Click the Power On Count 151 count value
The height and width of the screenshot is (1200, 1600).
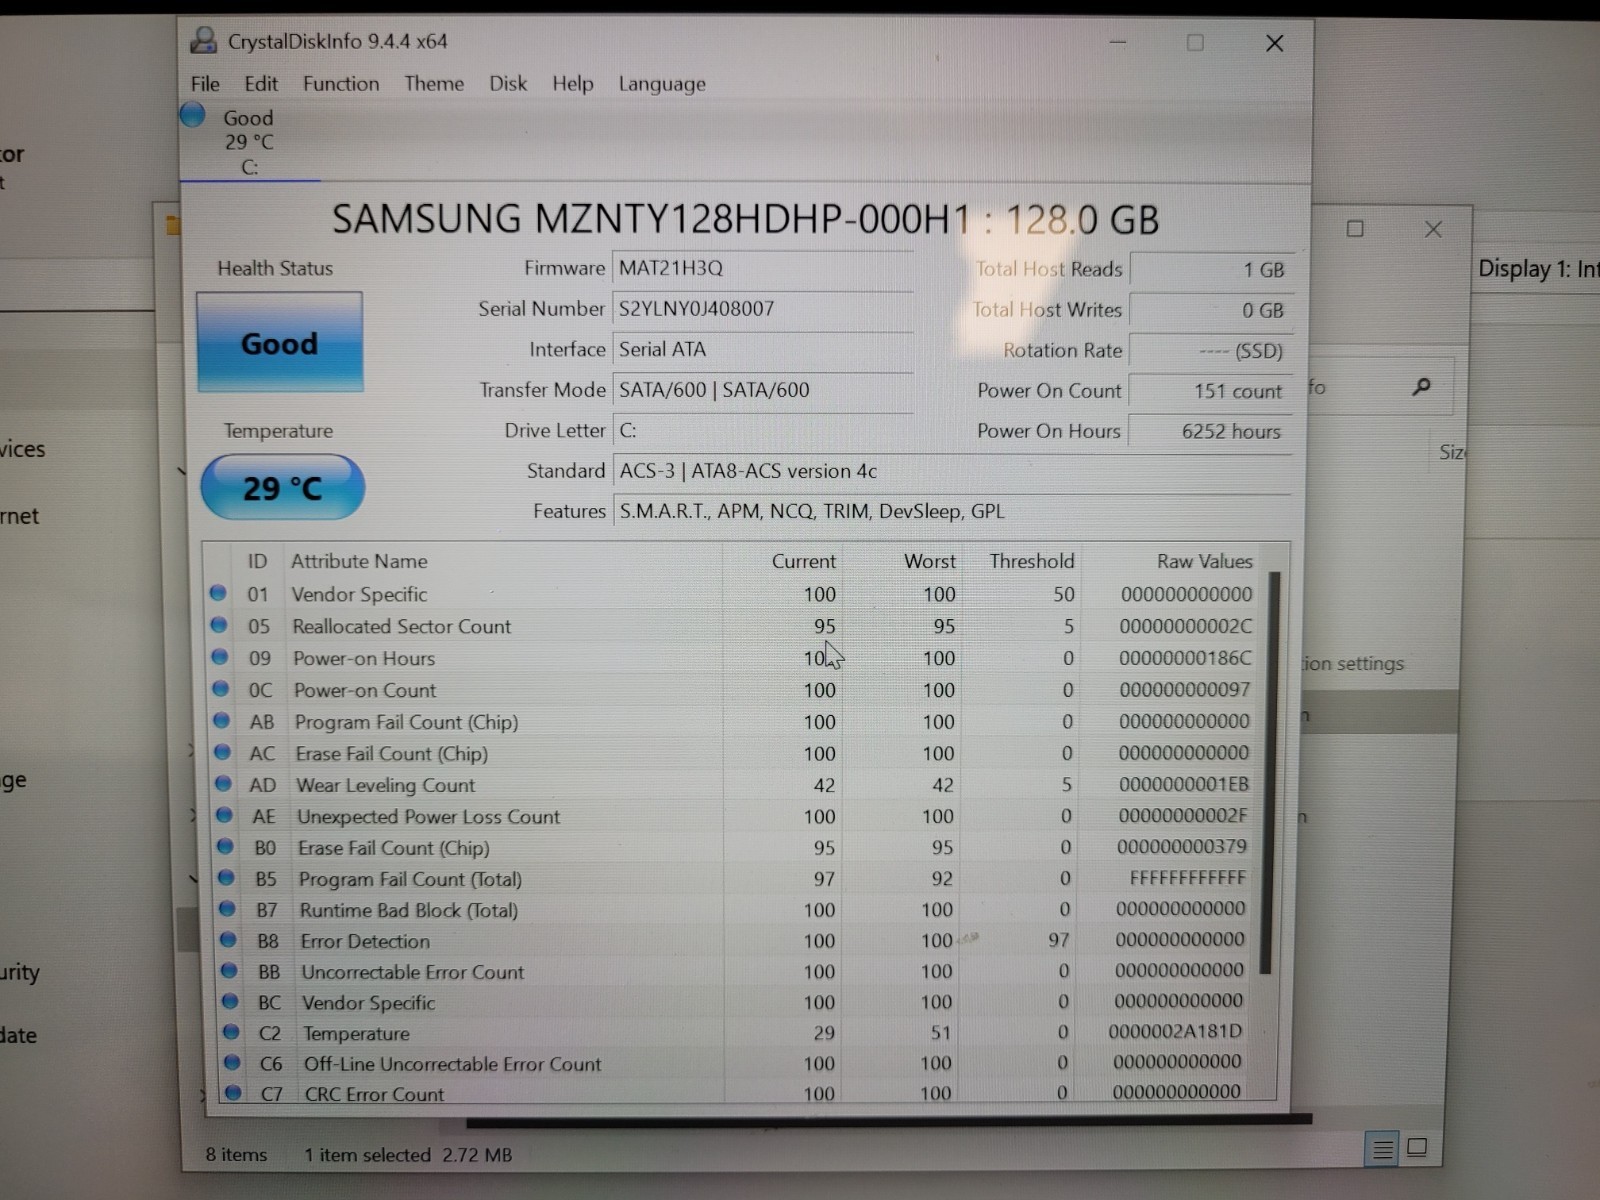point(1211,391)
